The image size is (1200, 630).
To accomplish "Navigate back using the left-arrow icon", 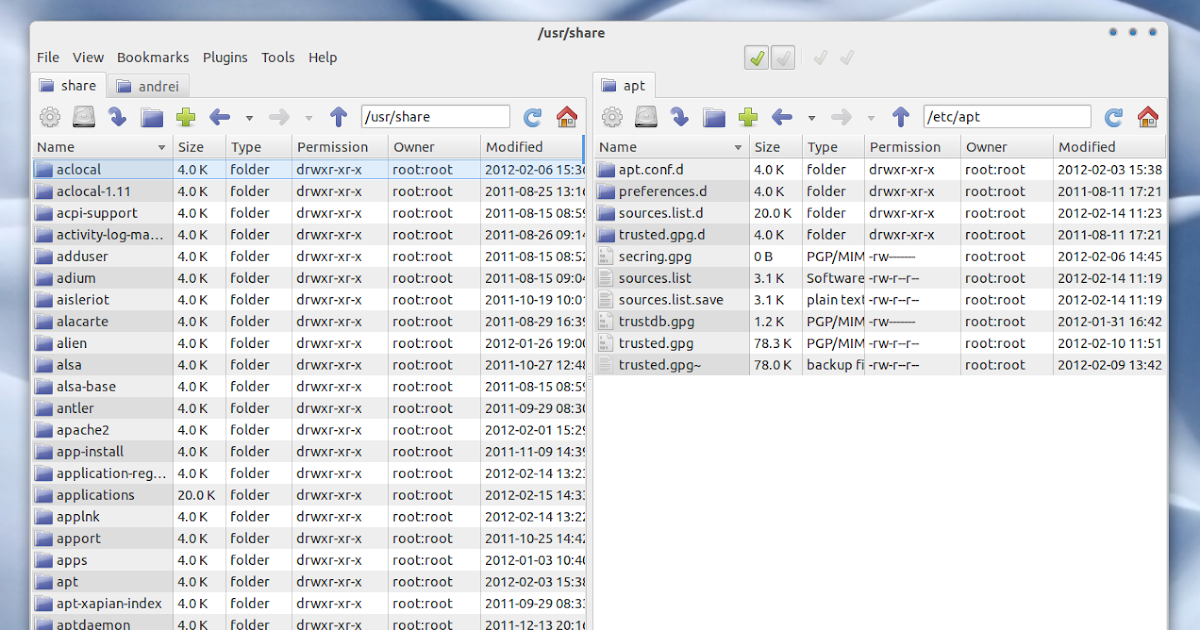I will (219, 116).
